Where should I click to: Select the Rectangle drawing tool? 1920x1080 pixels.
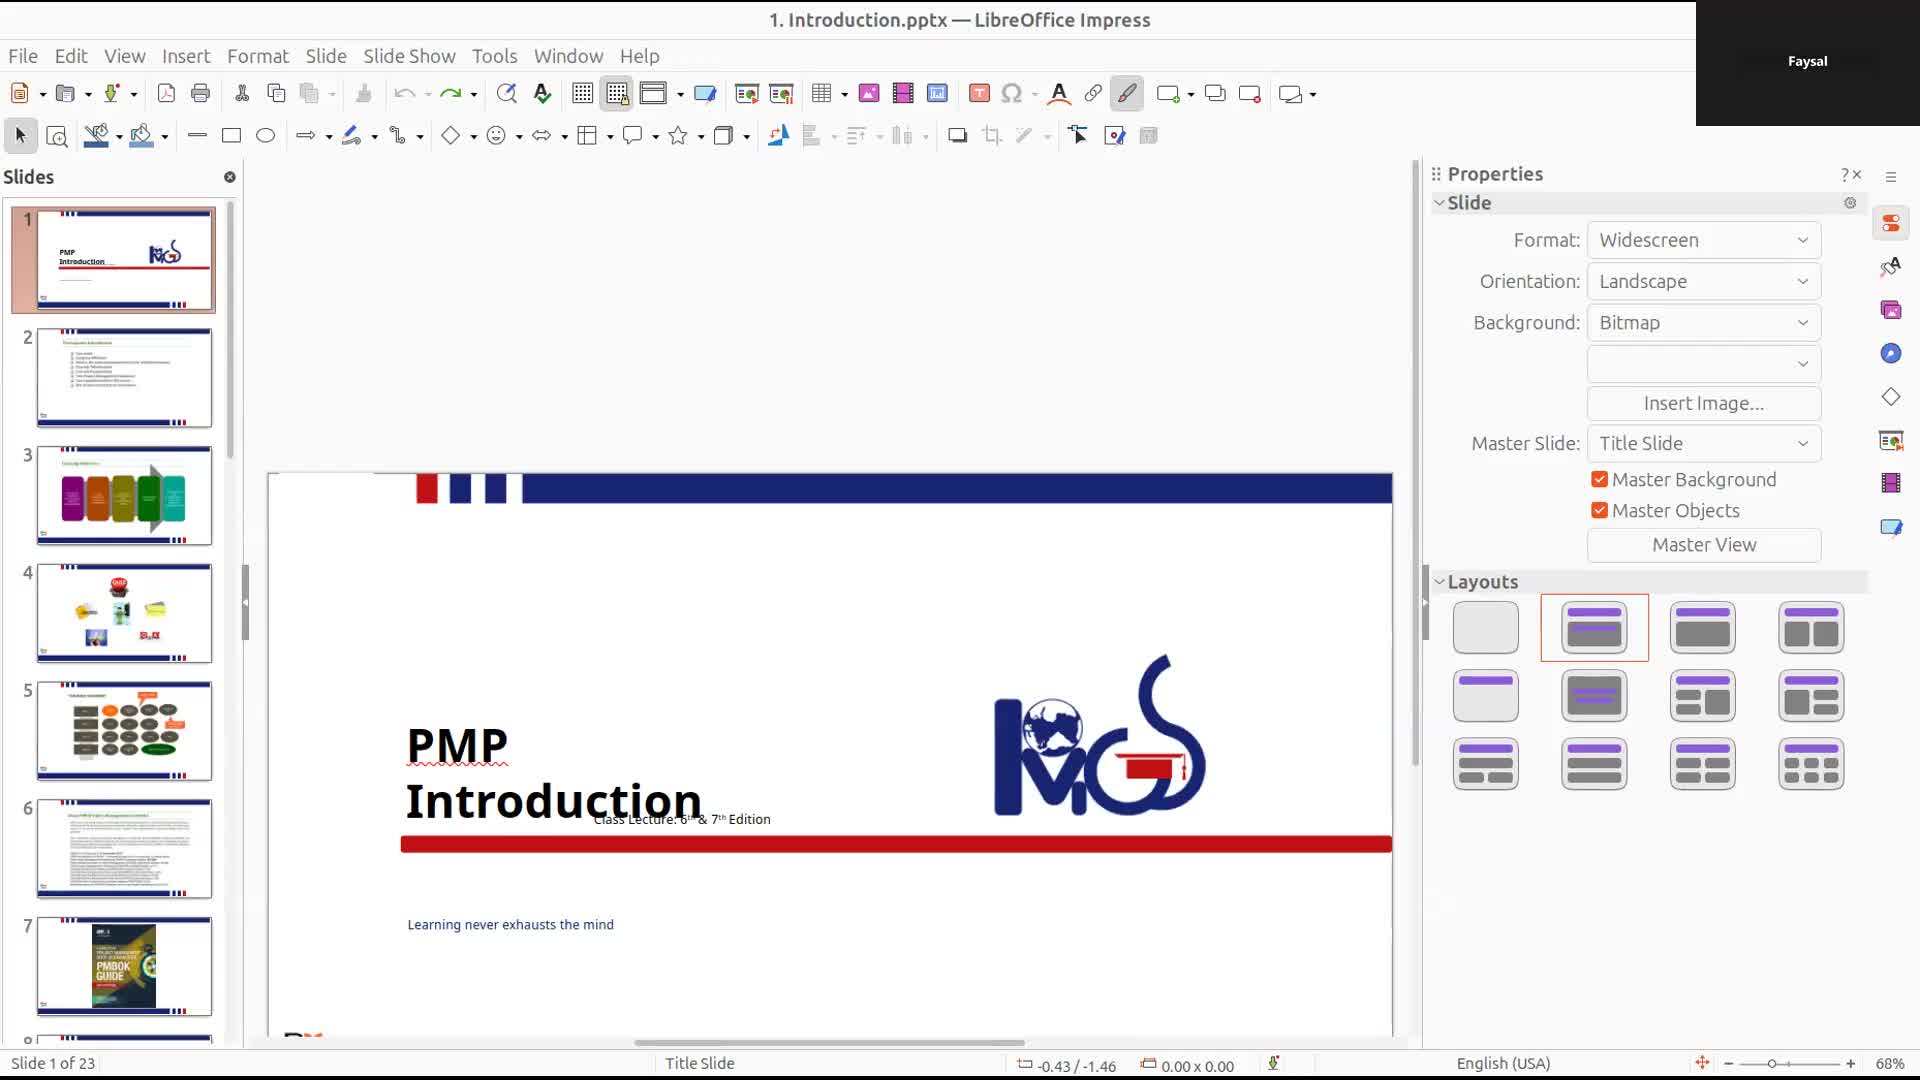231,135
